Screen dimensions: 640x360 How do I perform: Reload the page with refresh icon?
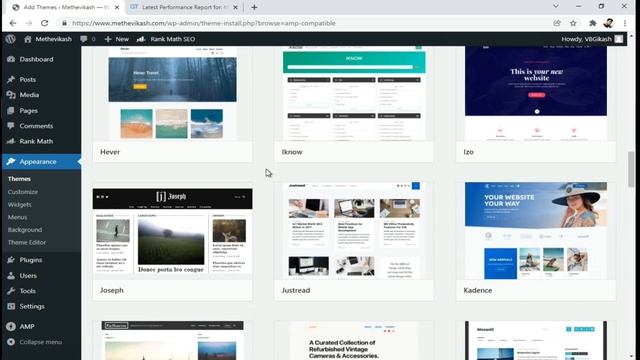[x=44, y=23]
